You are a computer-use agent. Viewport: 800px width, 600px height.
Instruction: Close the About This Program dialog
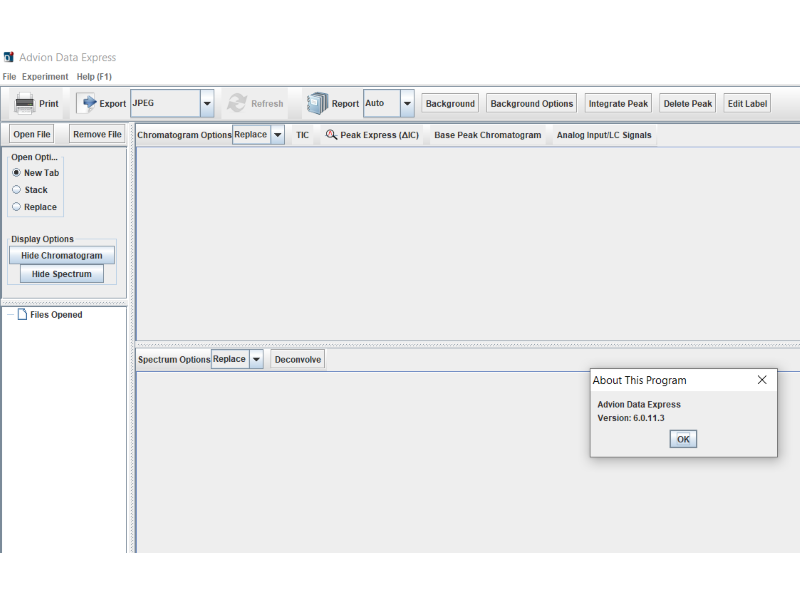tap(762, 380)
